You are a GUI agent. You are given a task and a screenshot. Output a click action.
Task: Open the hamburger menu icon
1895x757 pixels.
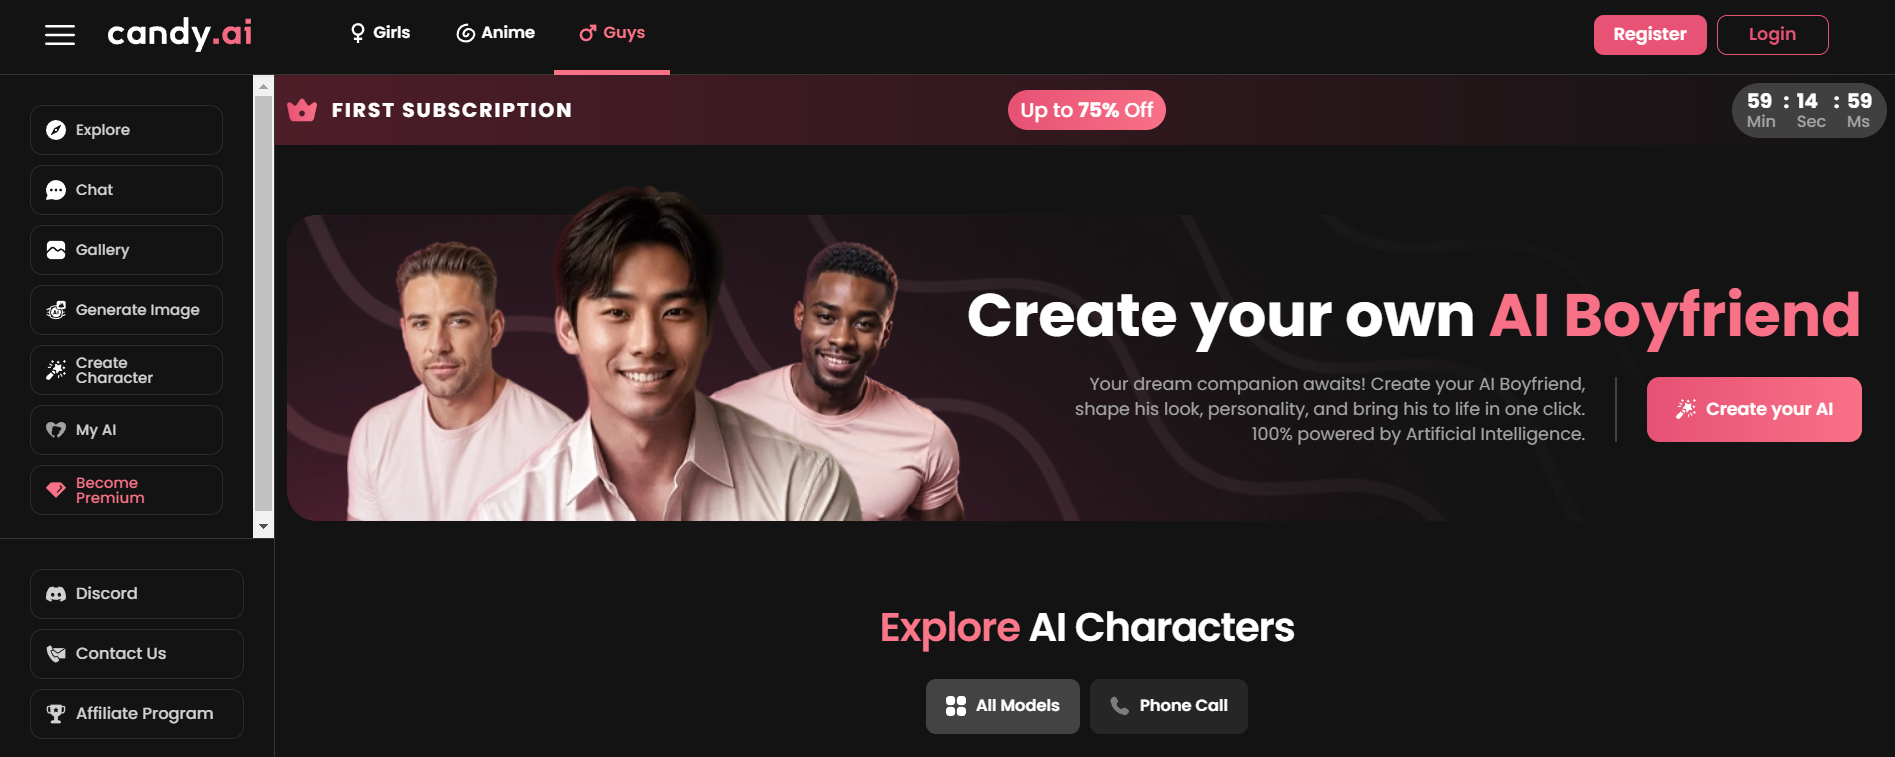point(60,35)
